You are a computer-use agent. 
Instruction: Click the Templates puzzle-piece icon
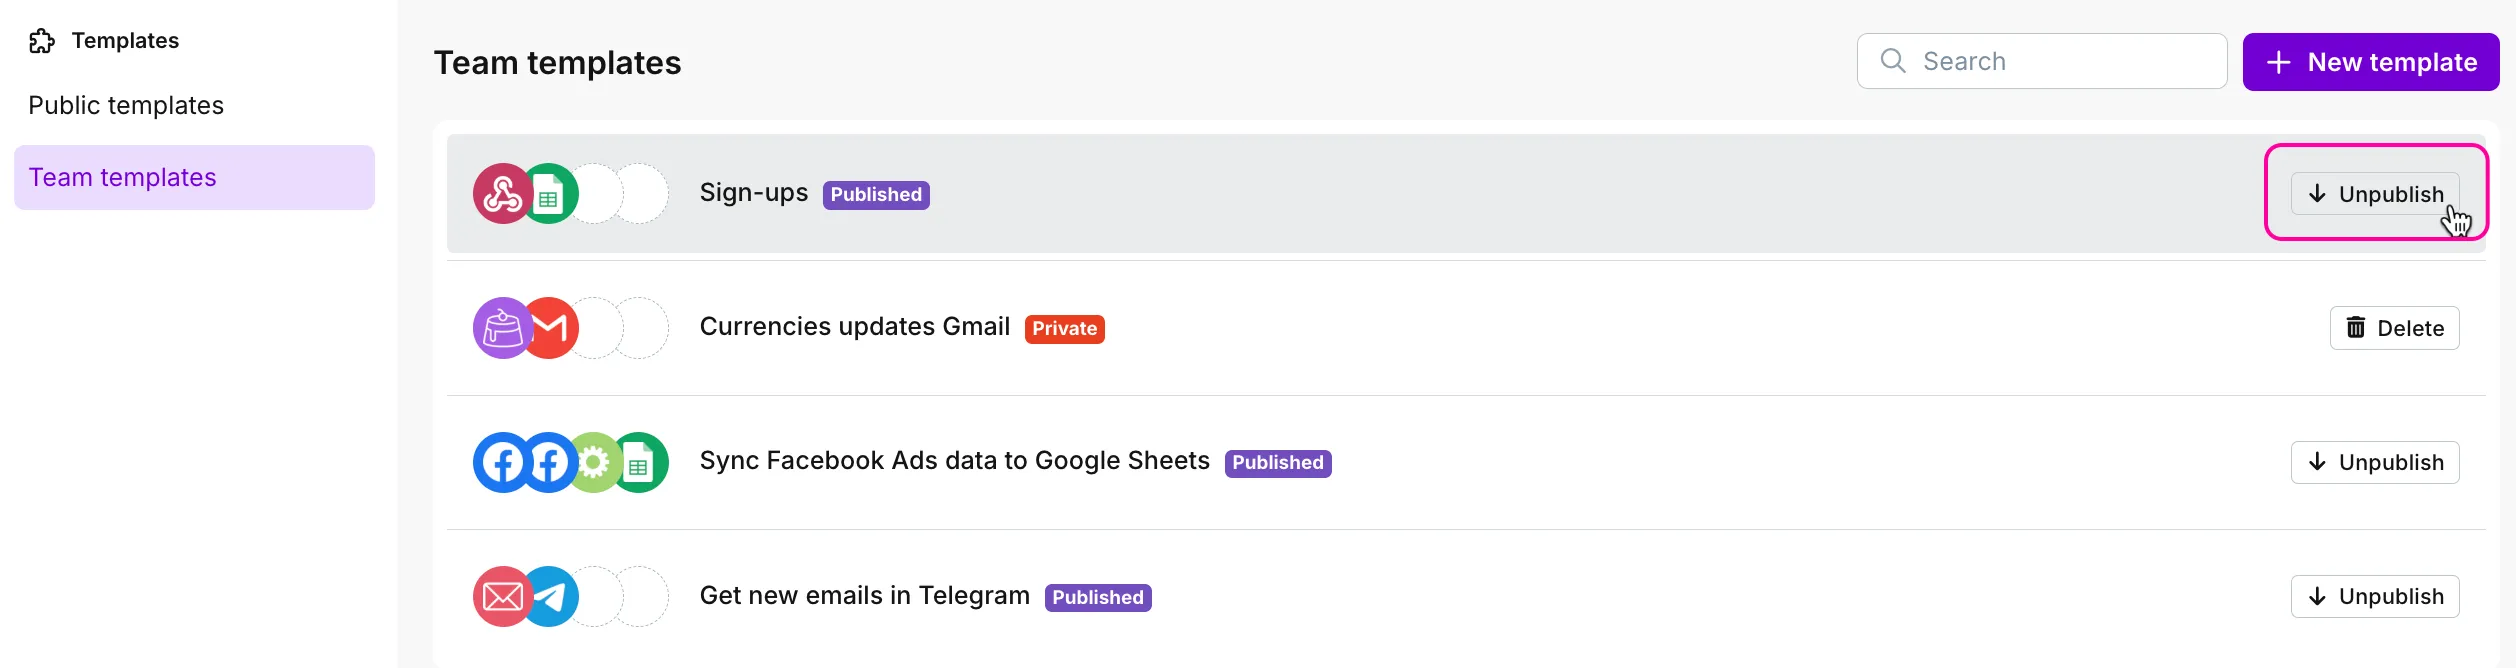coord(42,41)
